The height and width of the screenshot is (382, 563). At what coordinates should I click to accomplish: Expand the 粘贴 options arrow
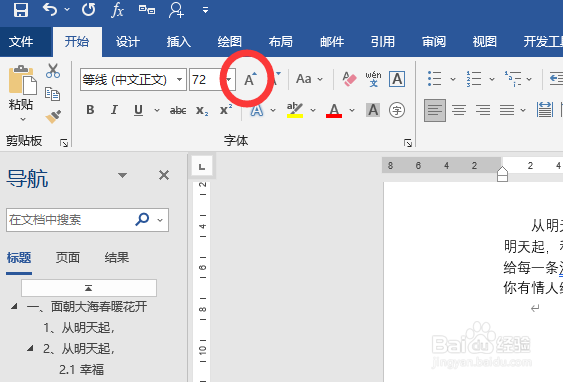click(23, 119)
